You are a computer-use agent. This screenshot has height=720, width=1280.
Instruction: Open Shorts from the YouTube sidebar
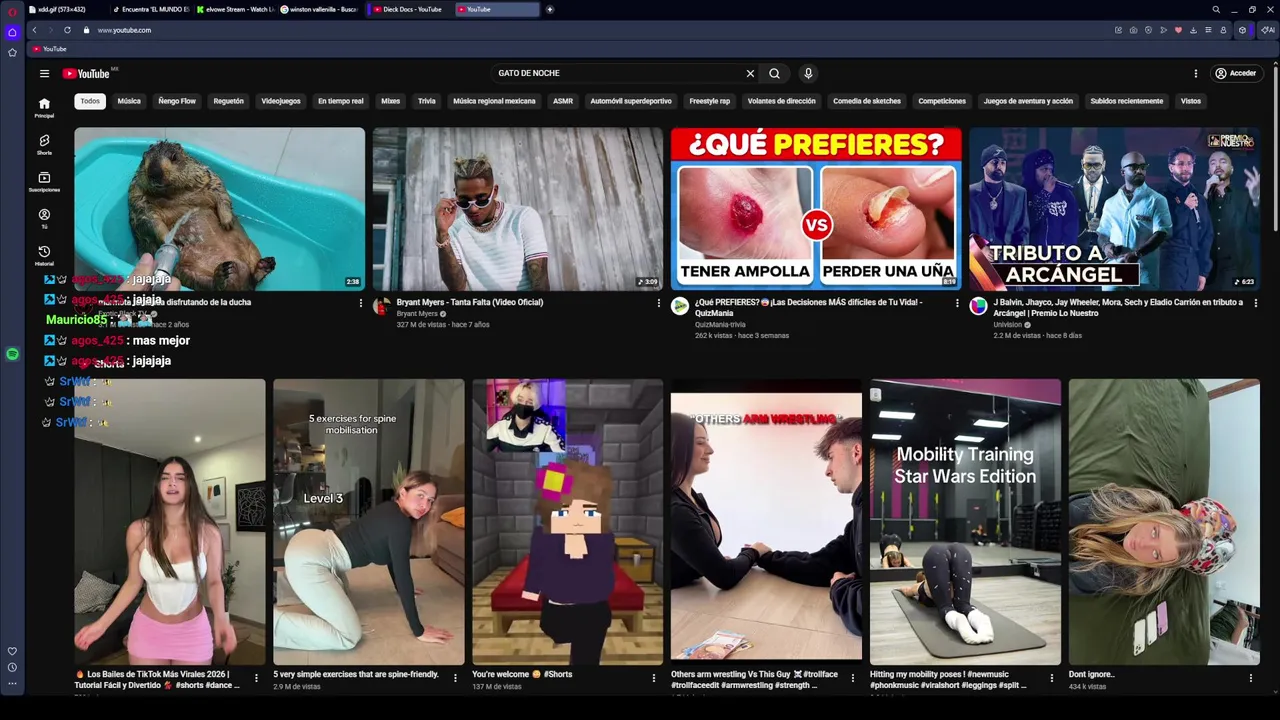(44, 145)
